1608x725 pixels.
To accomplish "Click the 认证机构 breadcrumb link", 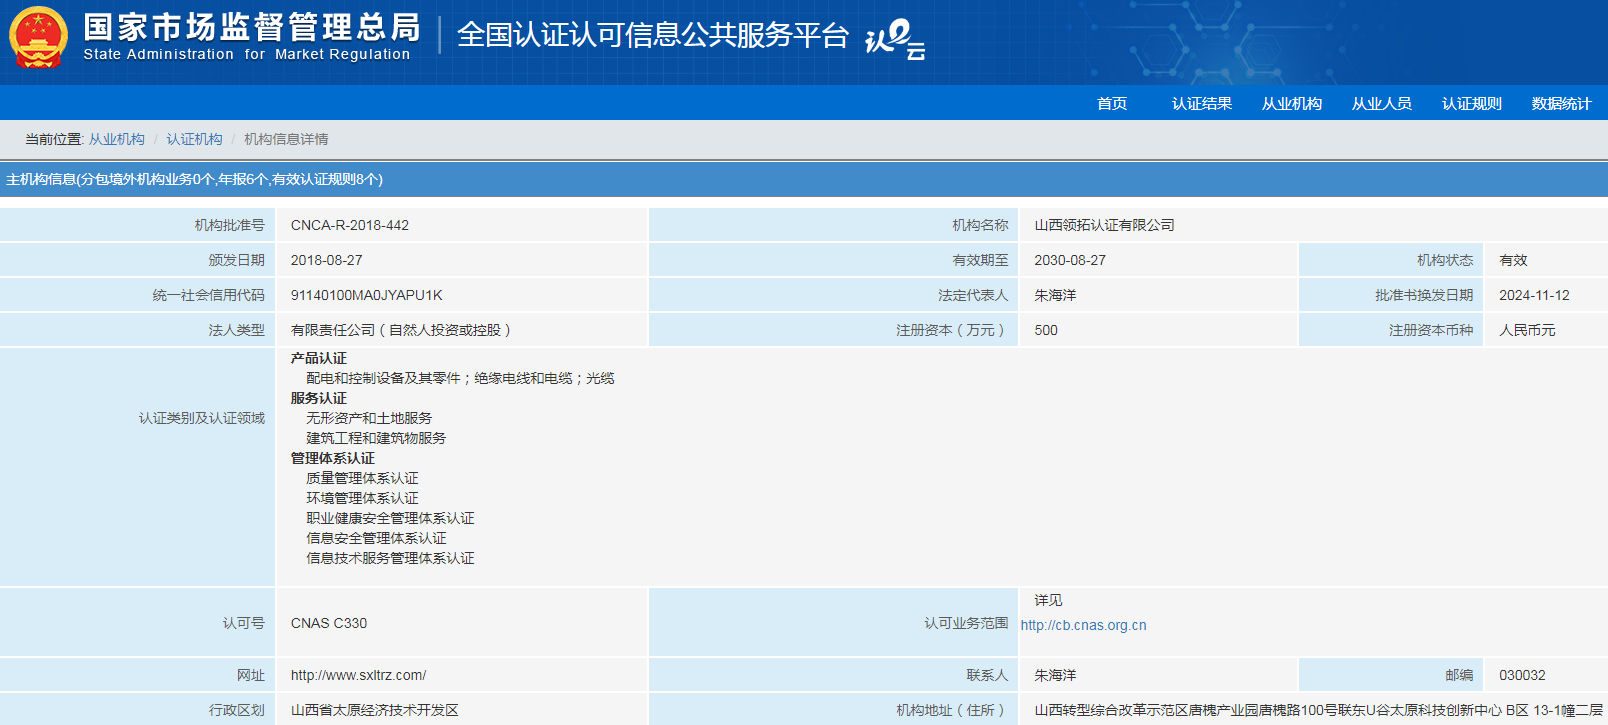I will (x=194, y=139).
